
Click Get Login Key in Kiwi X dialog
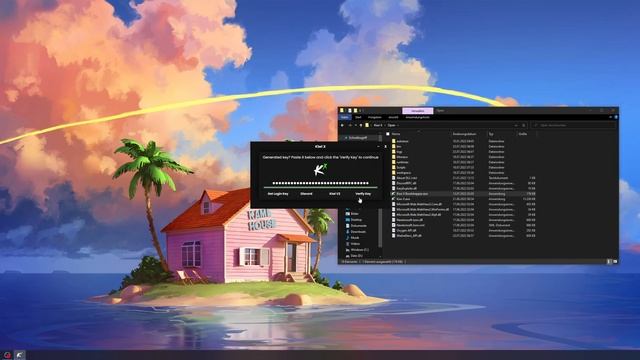[x=278, y=194]
